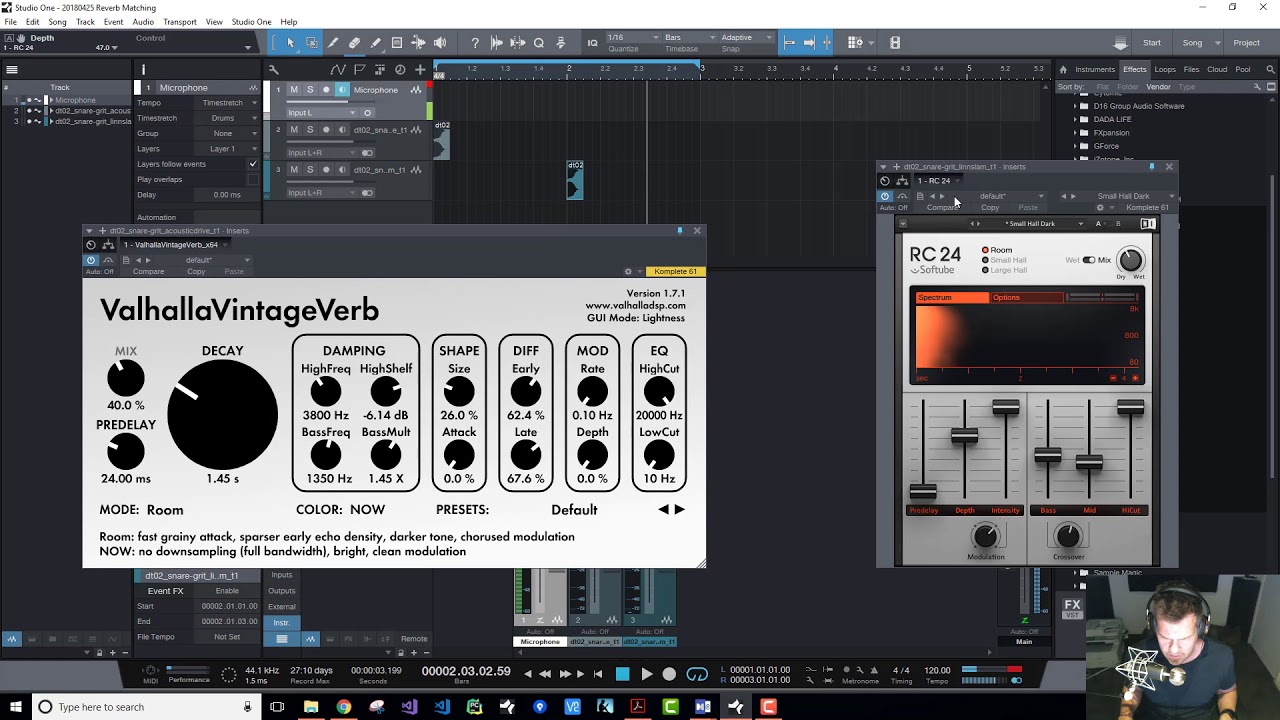Click the Play button in transport
Screen dimensions: 1280x720
(x=646, y=674)
